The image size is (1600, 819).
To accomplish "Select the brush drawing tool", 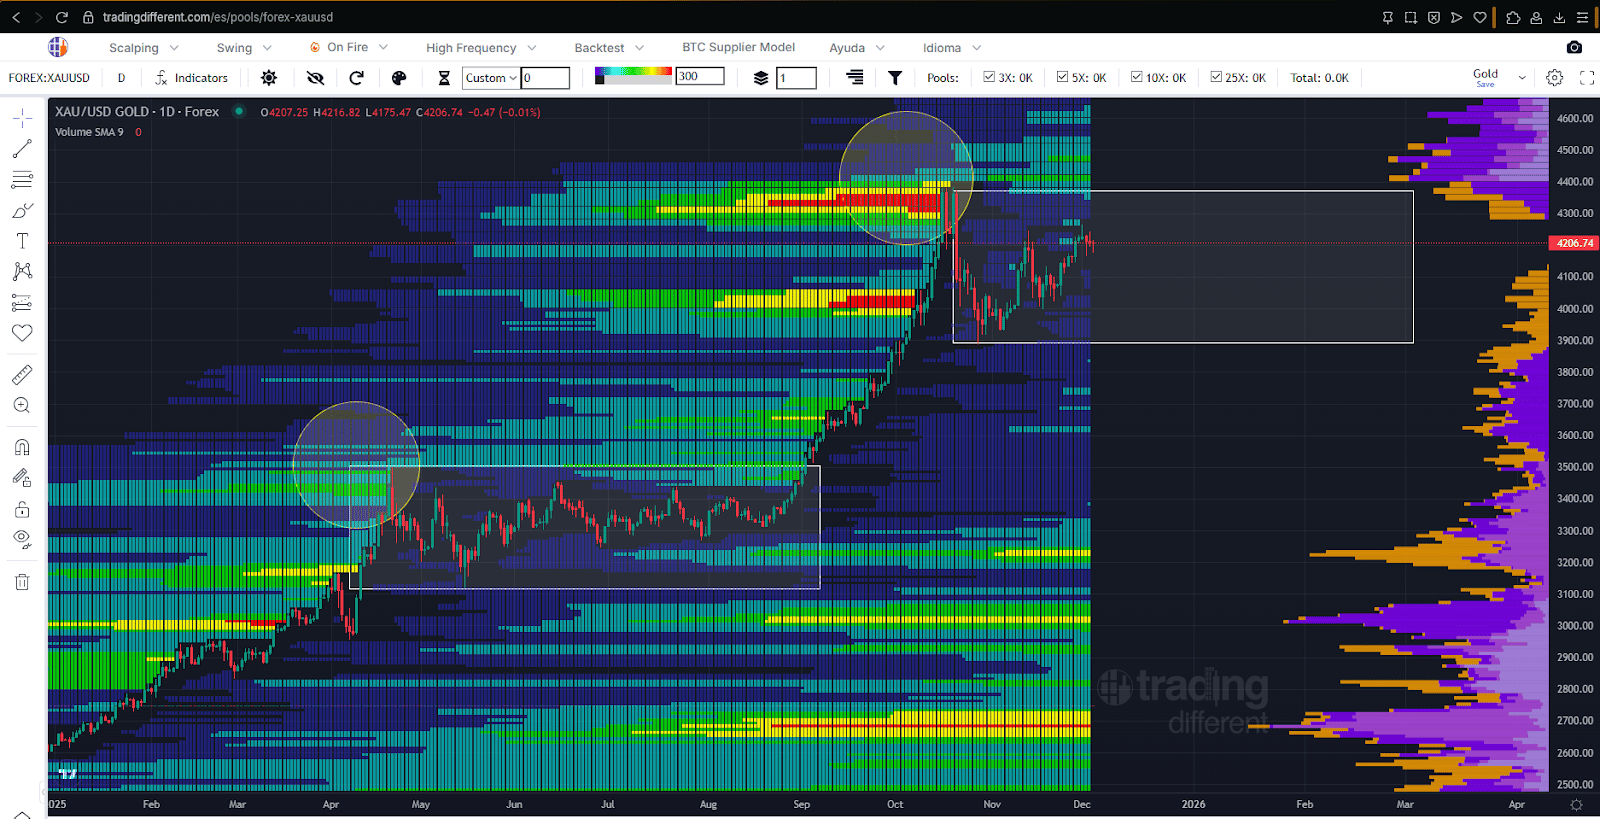I will click(22, 211).
